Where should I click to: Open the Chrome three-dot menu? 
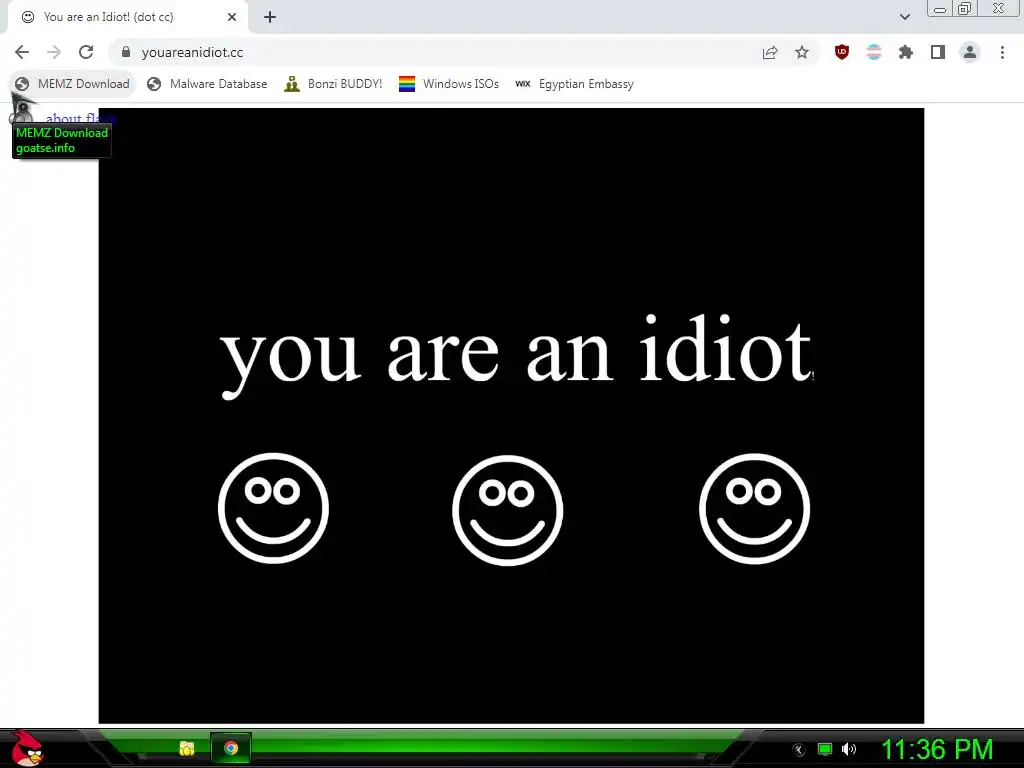coord(1002,52)
